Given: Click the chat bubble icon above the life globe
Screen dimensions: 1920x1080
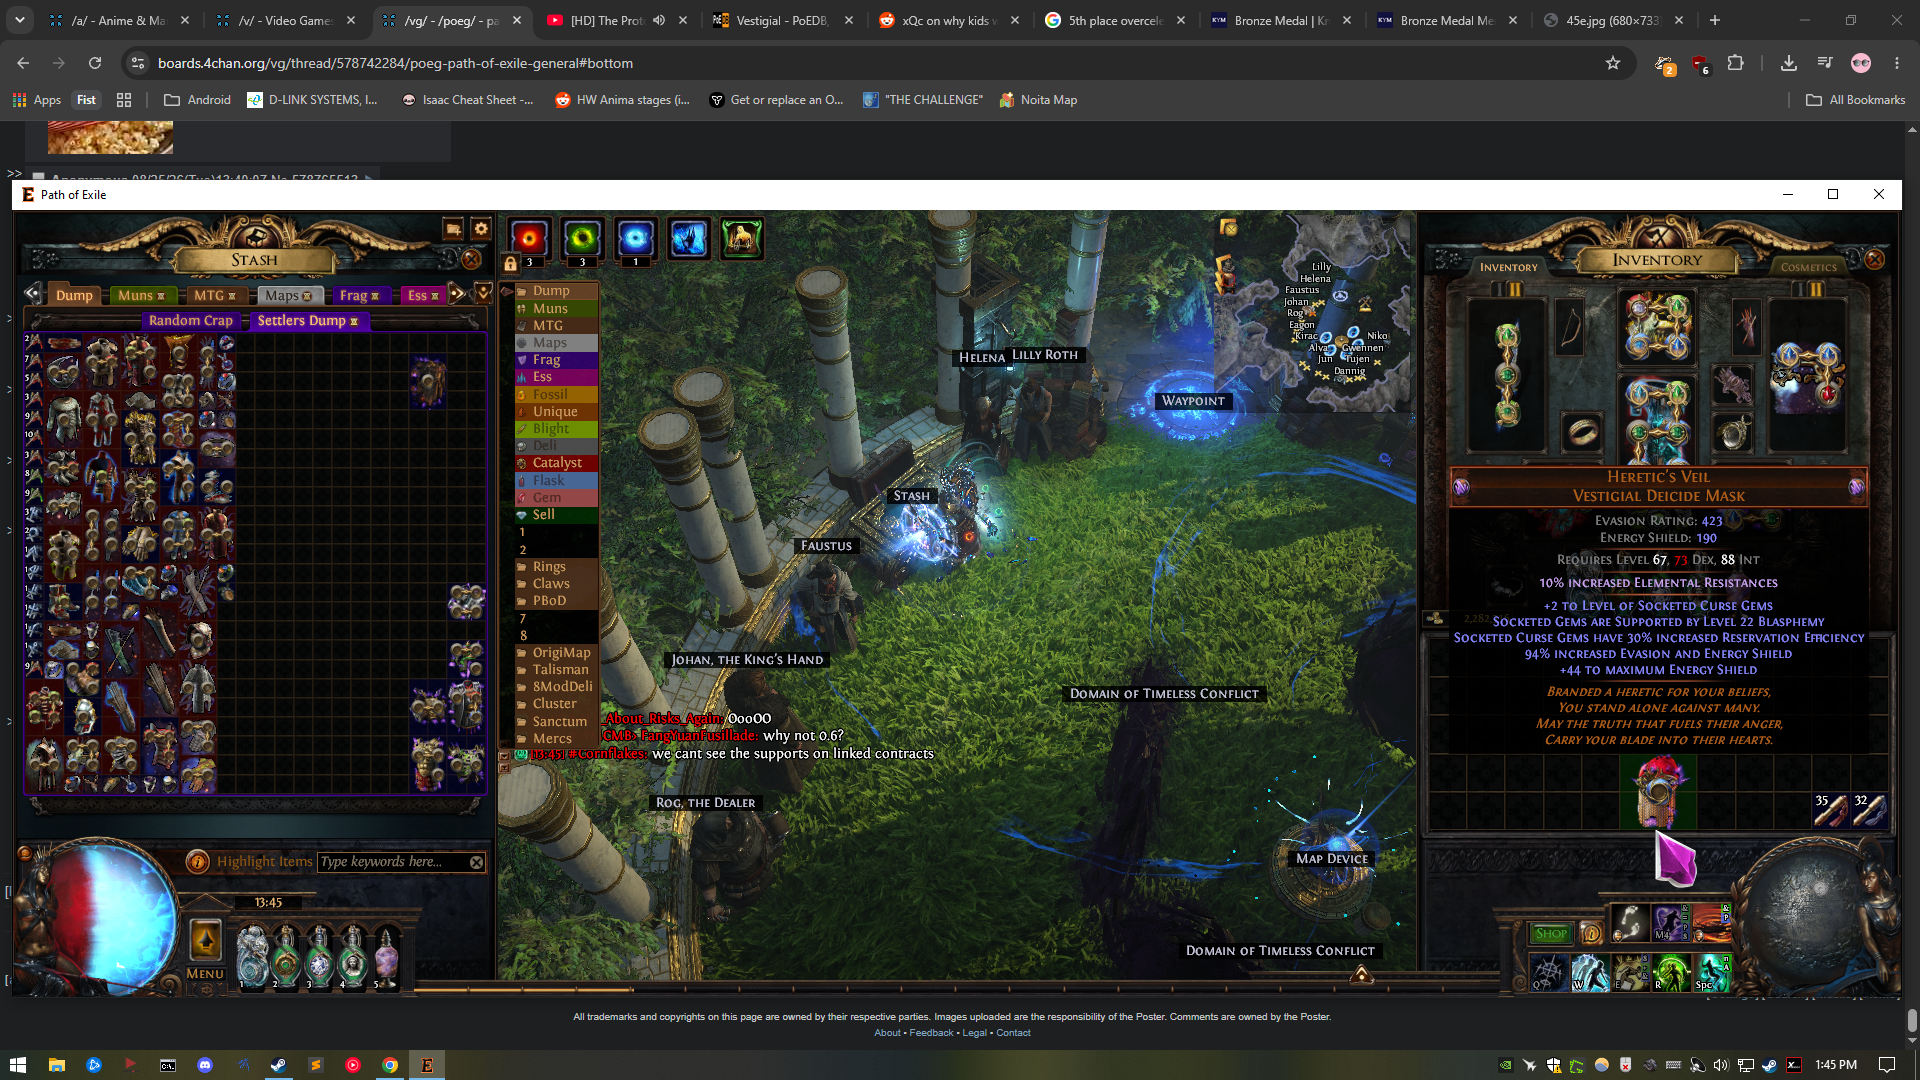Looking at the screenshot, I should [25, 853].
